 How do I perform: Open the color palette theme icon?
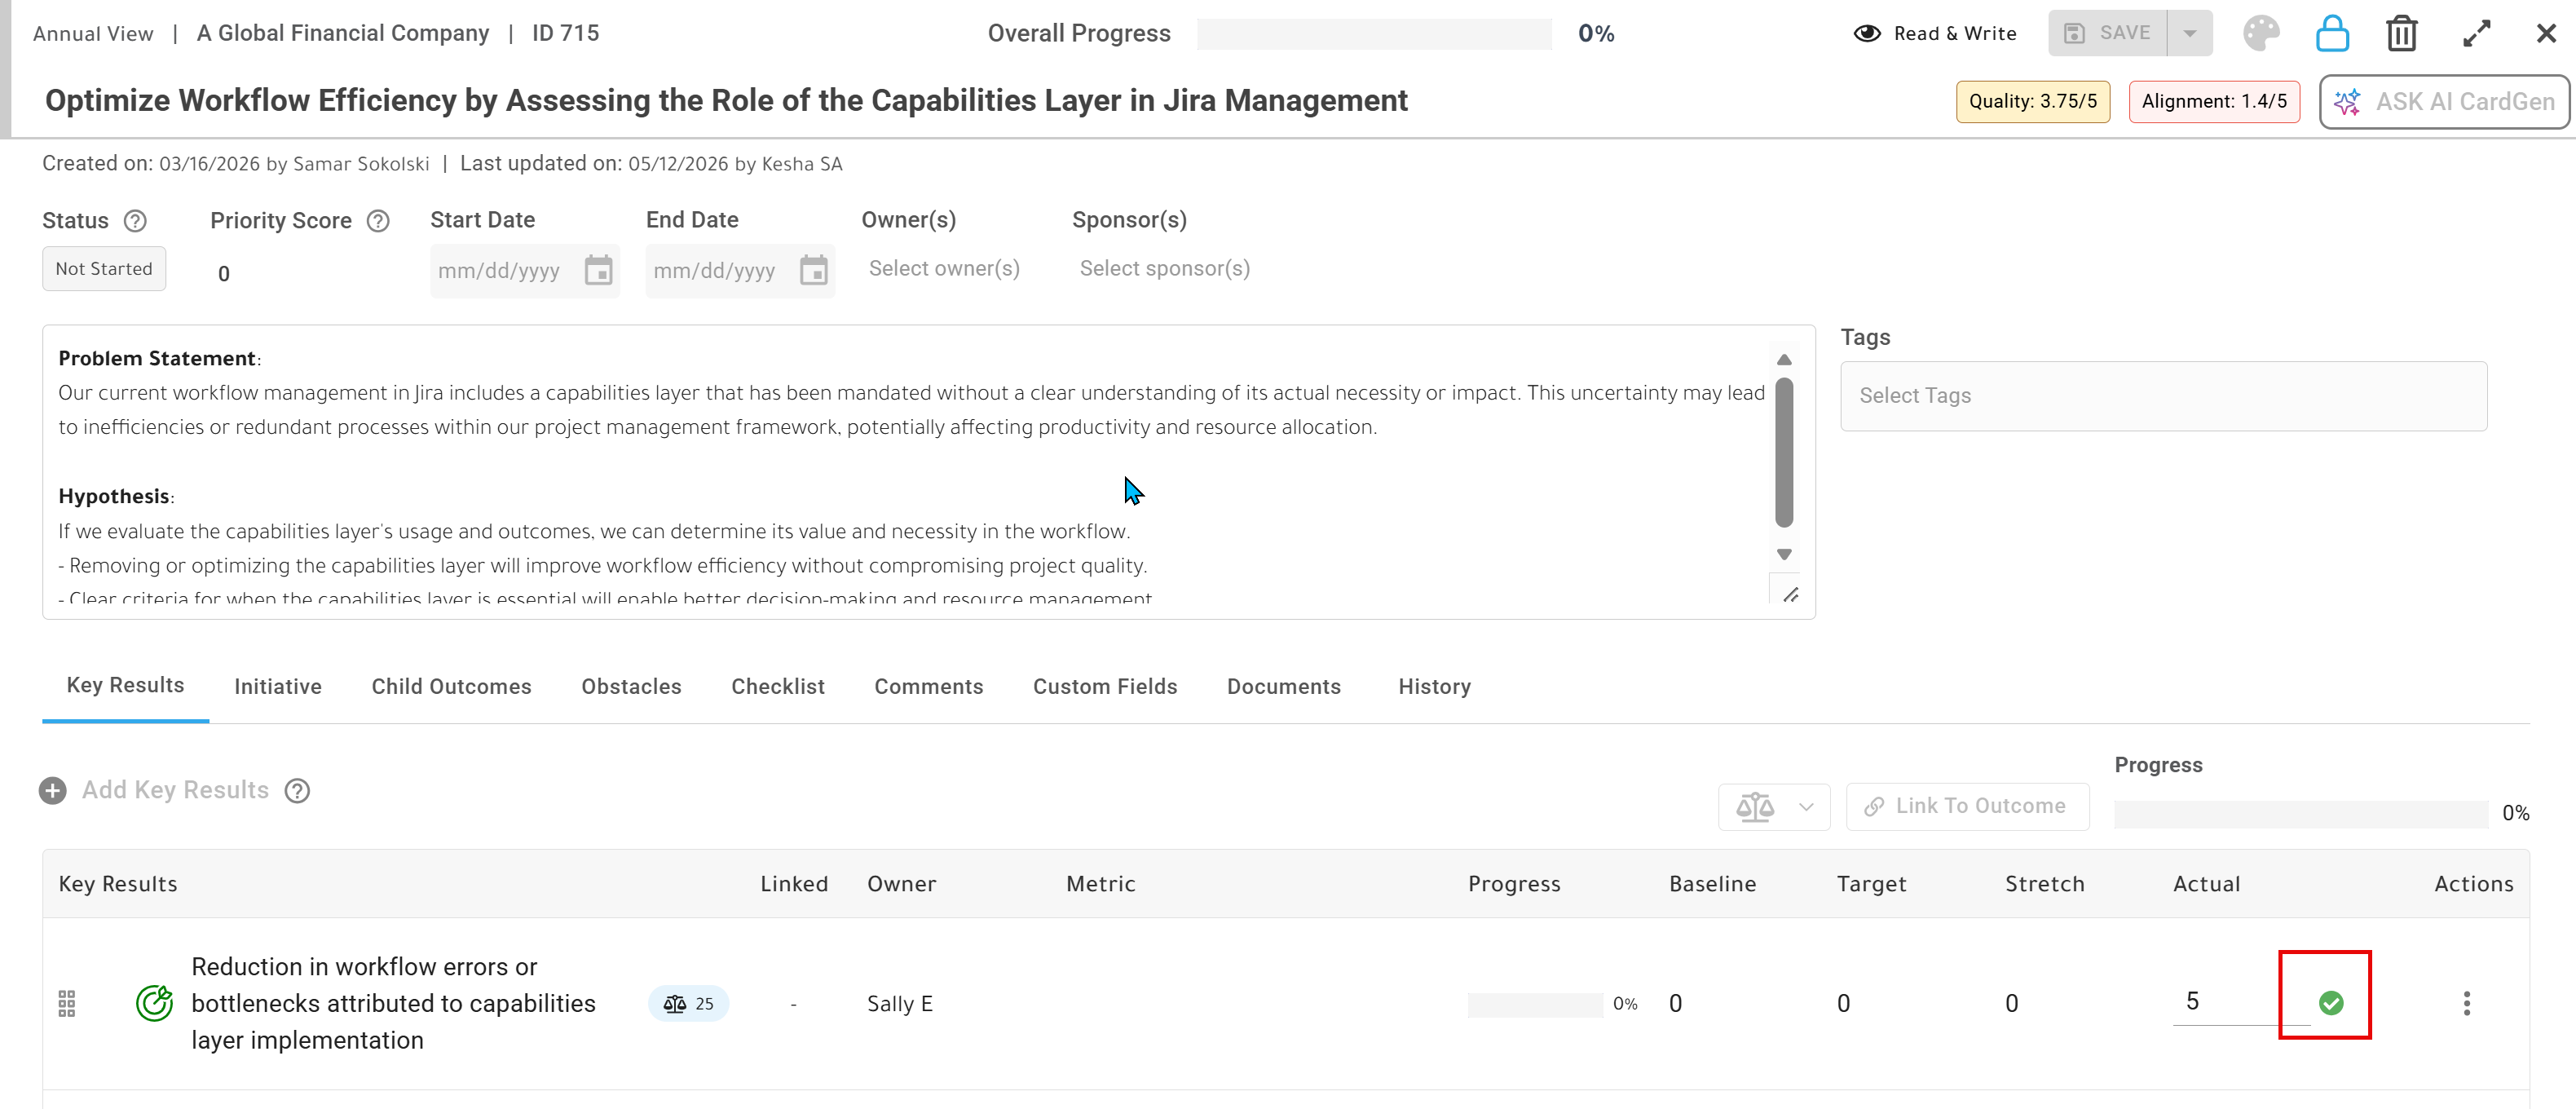2261,33
